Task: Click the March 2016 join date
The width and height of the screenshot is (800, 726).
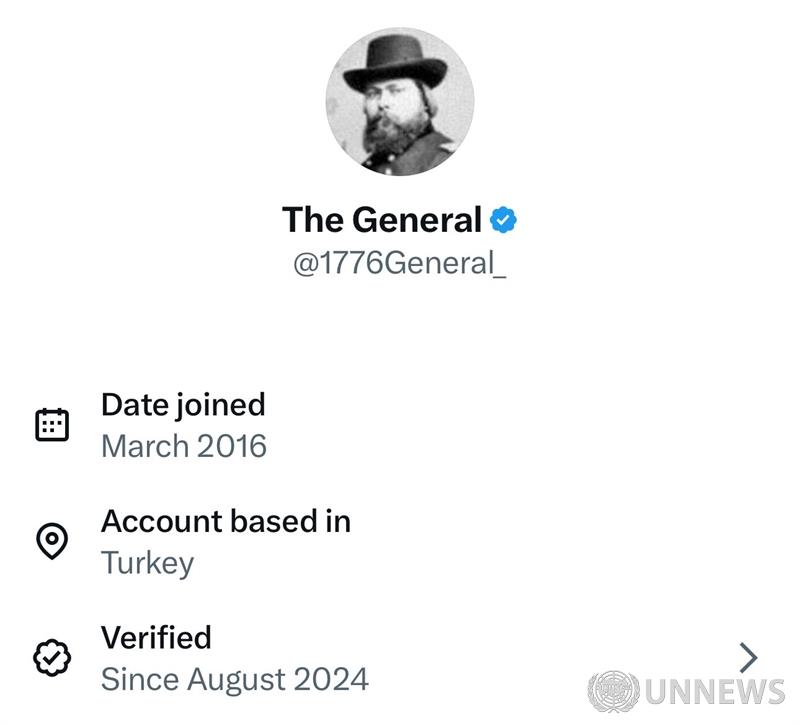Action: 184,446
